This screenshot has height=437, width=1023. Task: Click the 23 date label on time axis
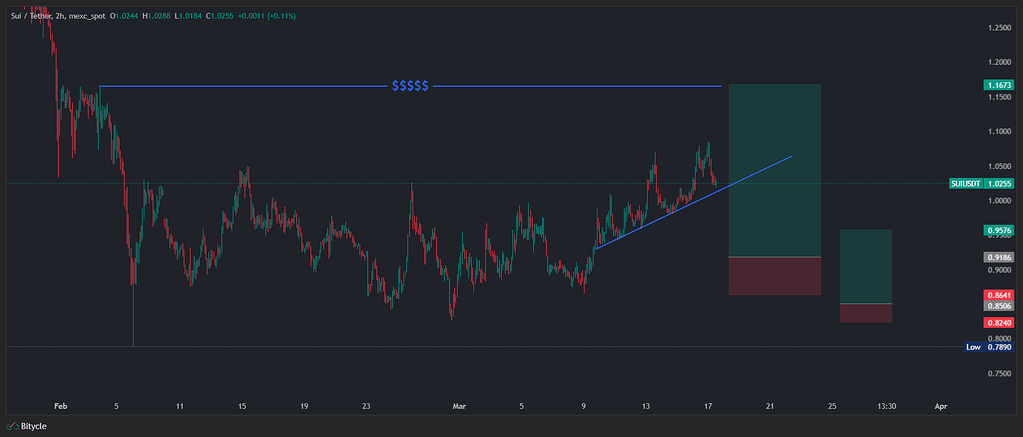click(367, 406)
